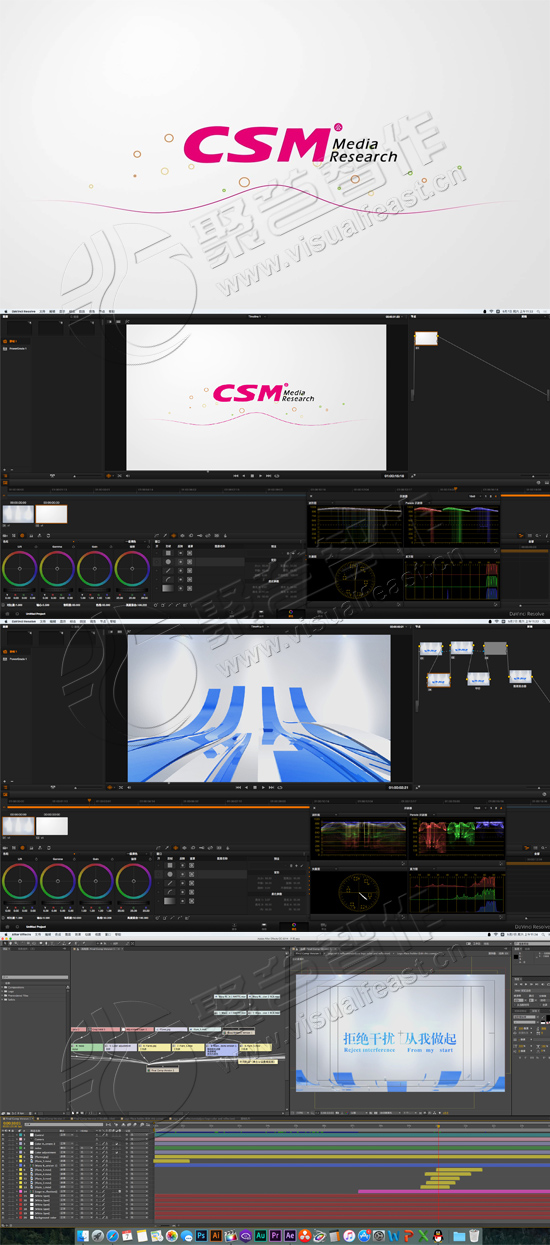550x1245 pixels.
Task: Adjust the Lift color wheel in upper Resolve
Action: point(20,569)
